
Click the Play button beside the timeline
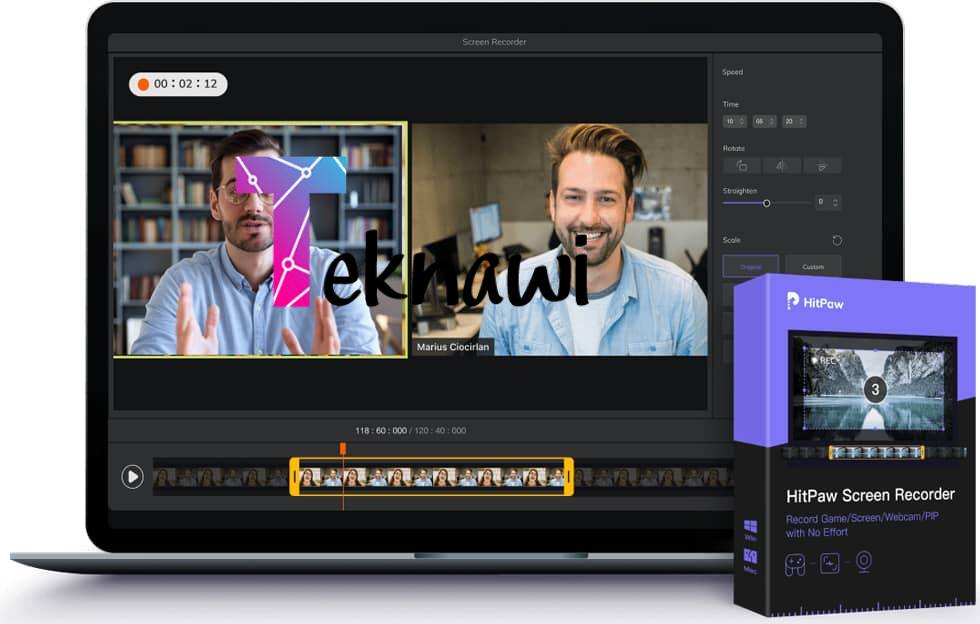pos(132,477)
